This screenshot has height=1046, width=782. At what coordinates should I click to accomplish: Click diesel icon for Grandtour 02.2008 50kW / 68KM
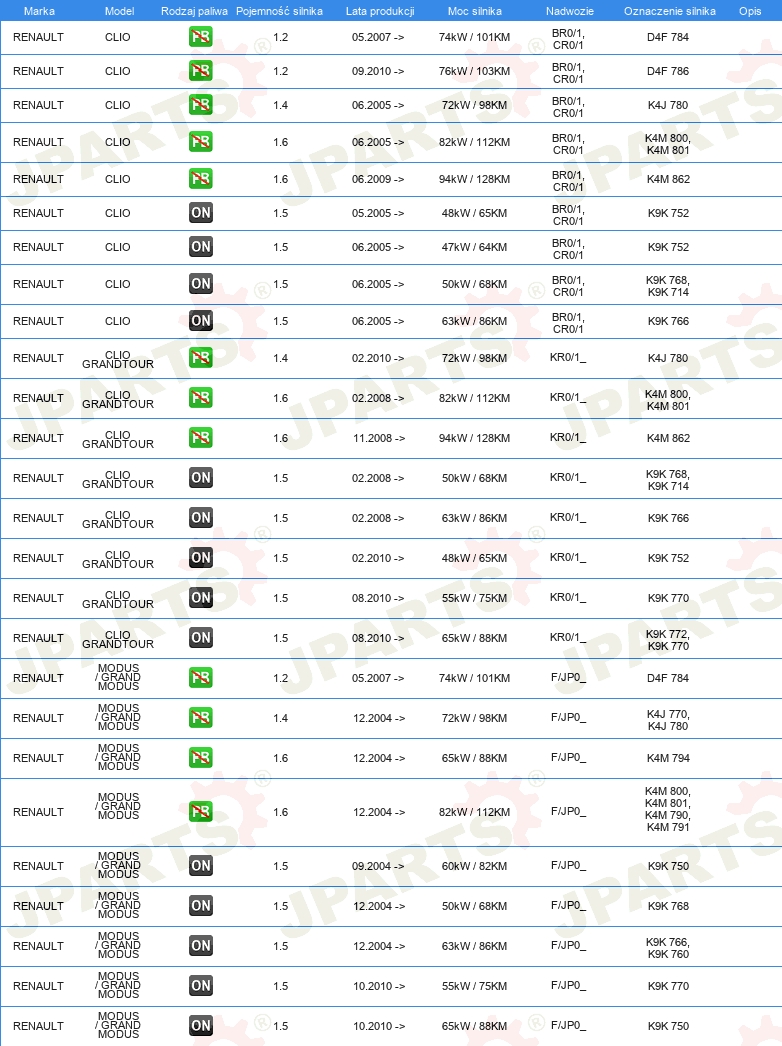coord(201,478)
